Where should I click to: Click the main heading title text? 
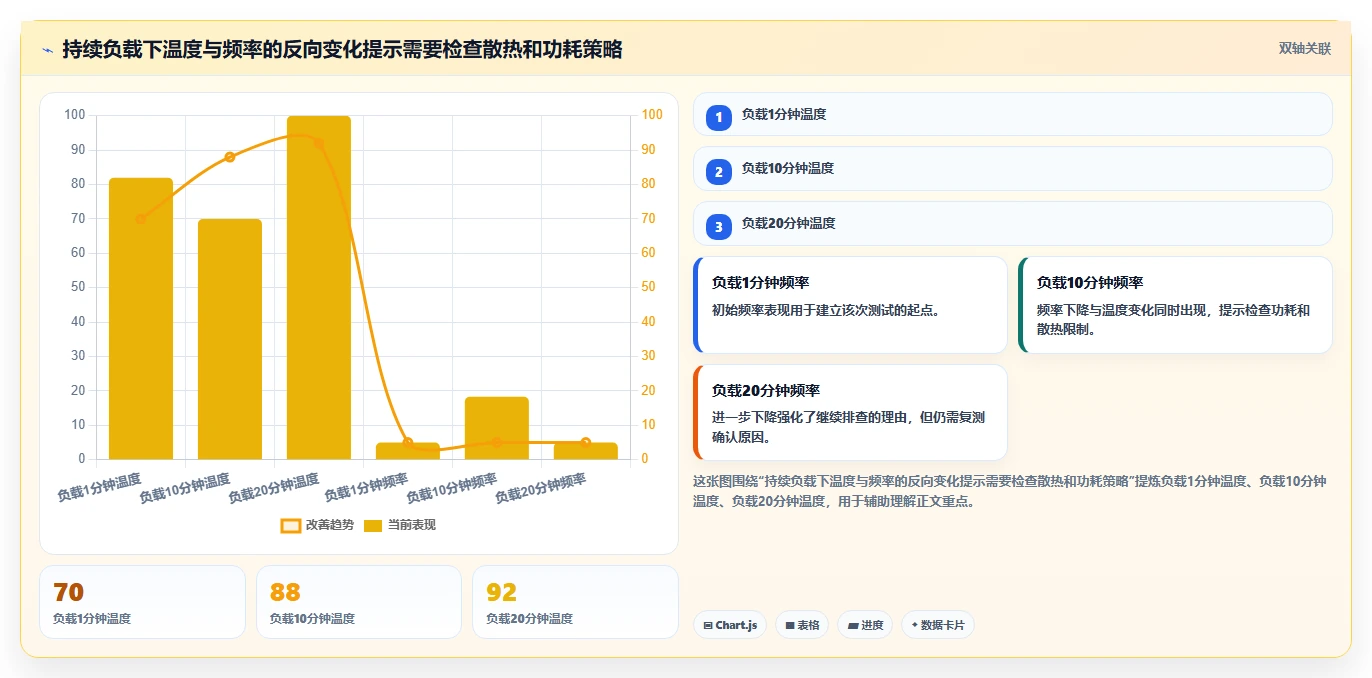[342, 49]
